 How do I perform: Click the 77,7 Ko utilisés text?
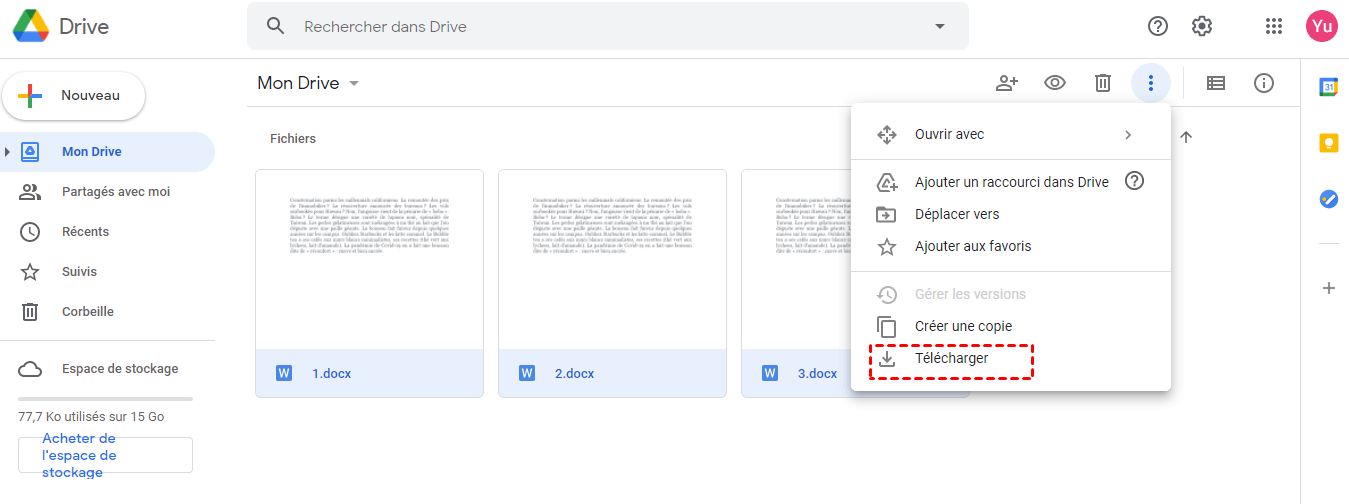pyautogui.click(x=91, y=416)
